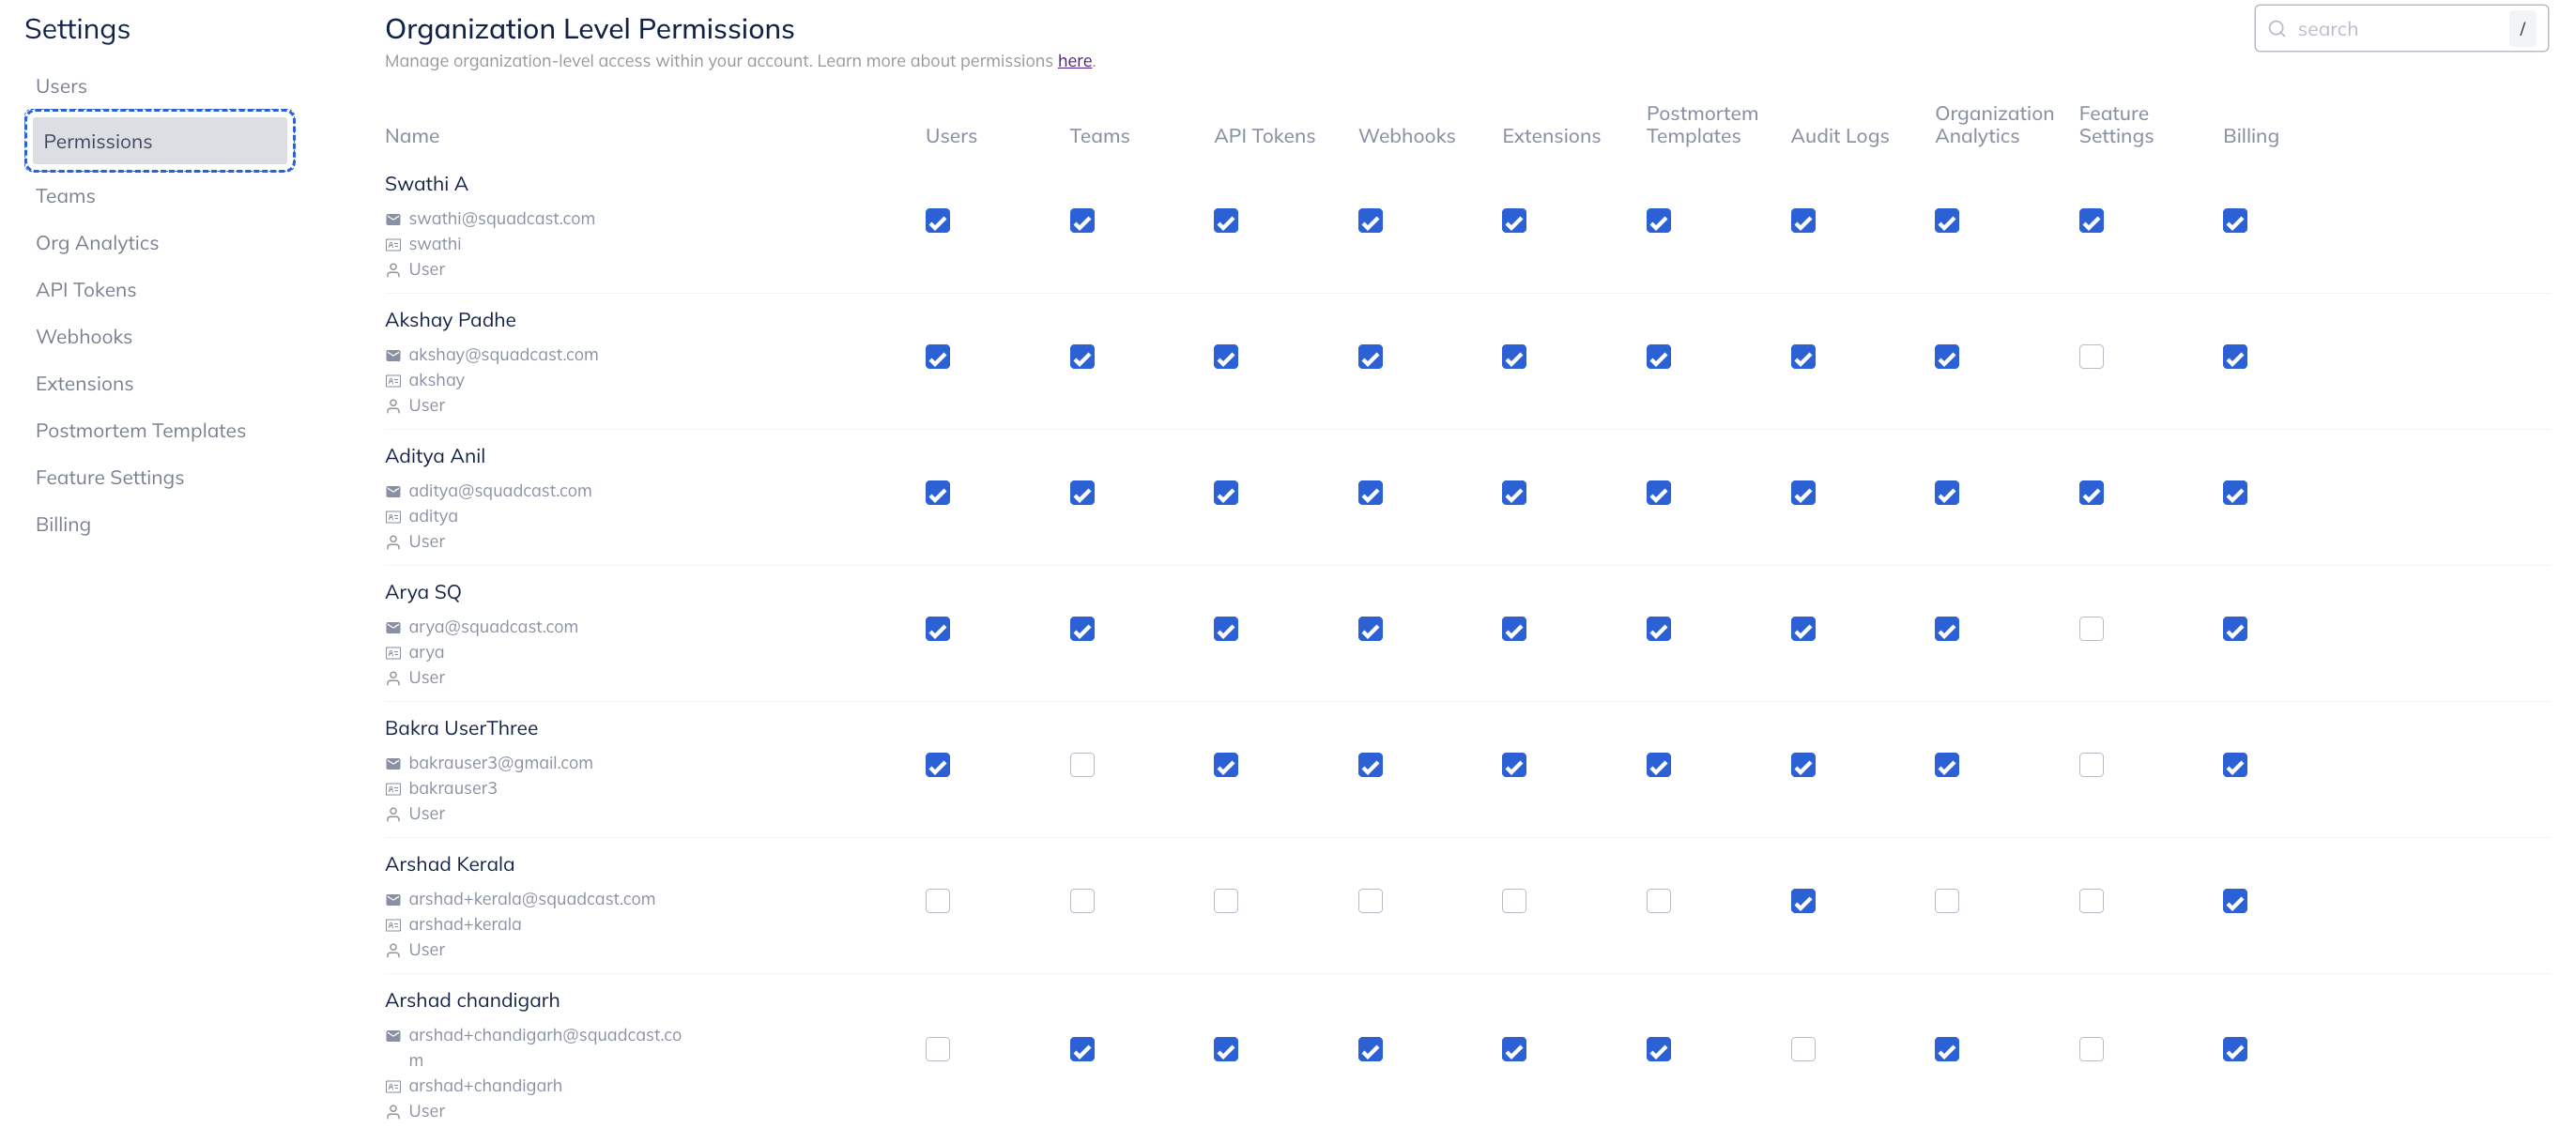
Task: Click person icon beside Aditya Anil's User role
Action: [x=393, y=542]
